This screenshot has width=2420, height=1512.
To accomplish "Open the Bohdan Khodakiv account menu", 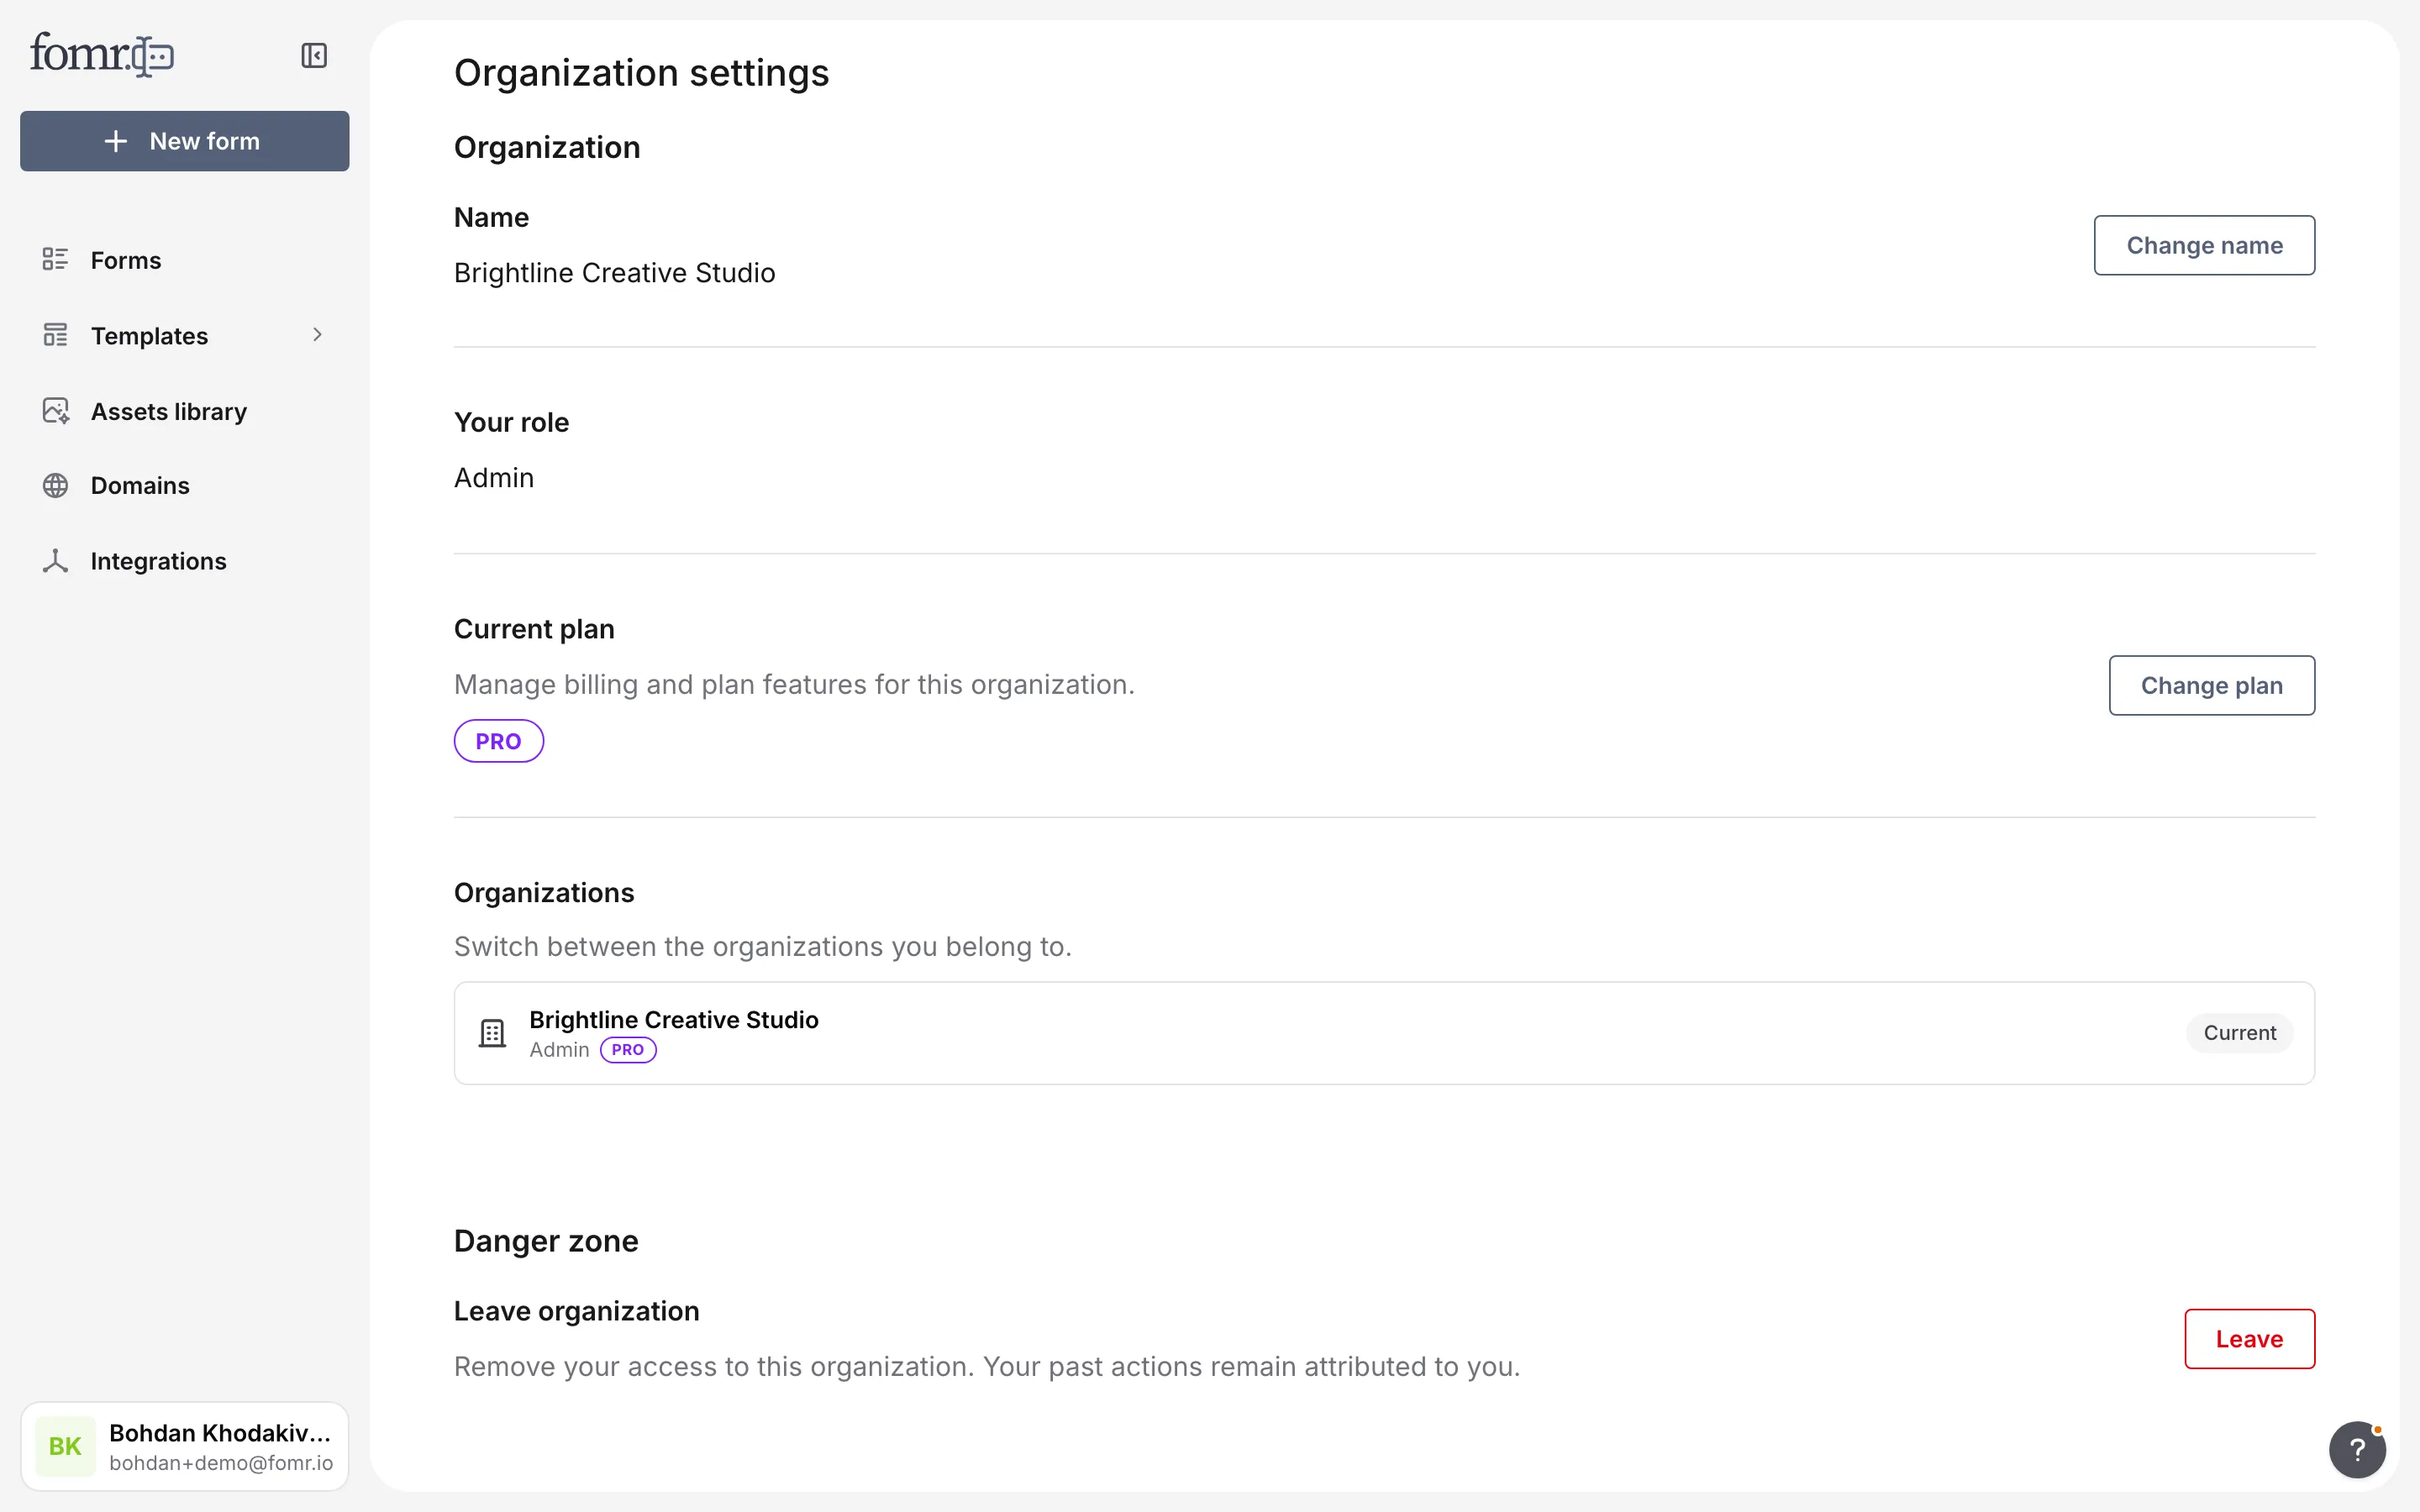I will tap(185, 1446).
